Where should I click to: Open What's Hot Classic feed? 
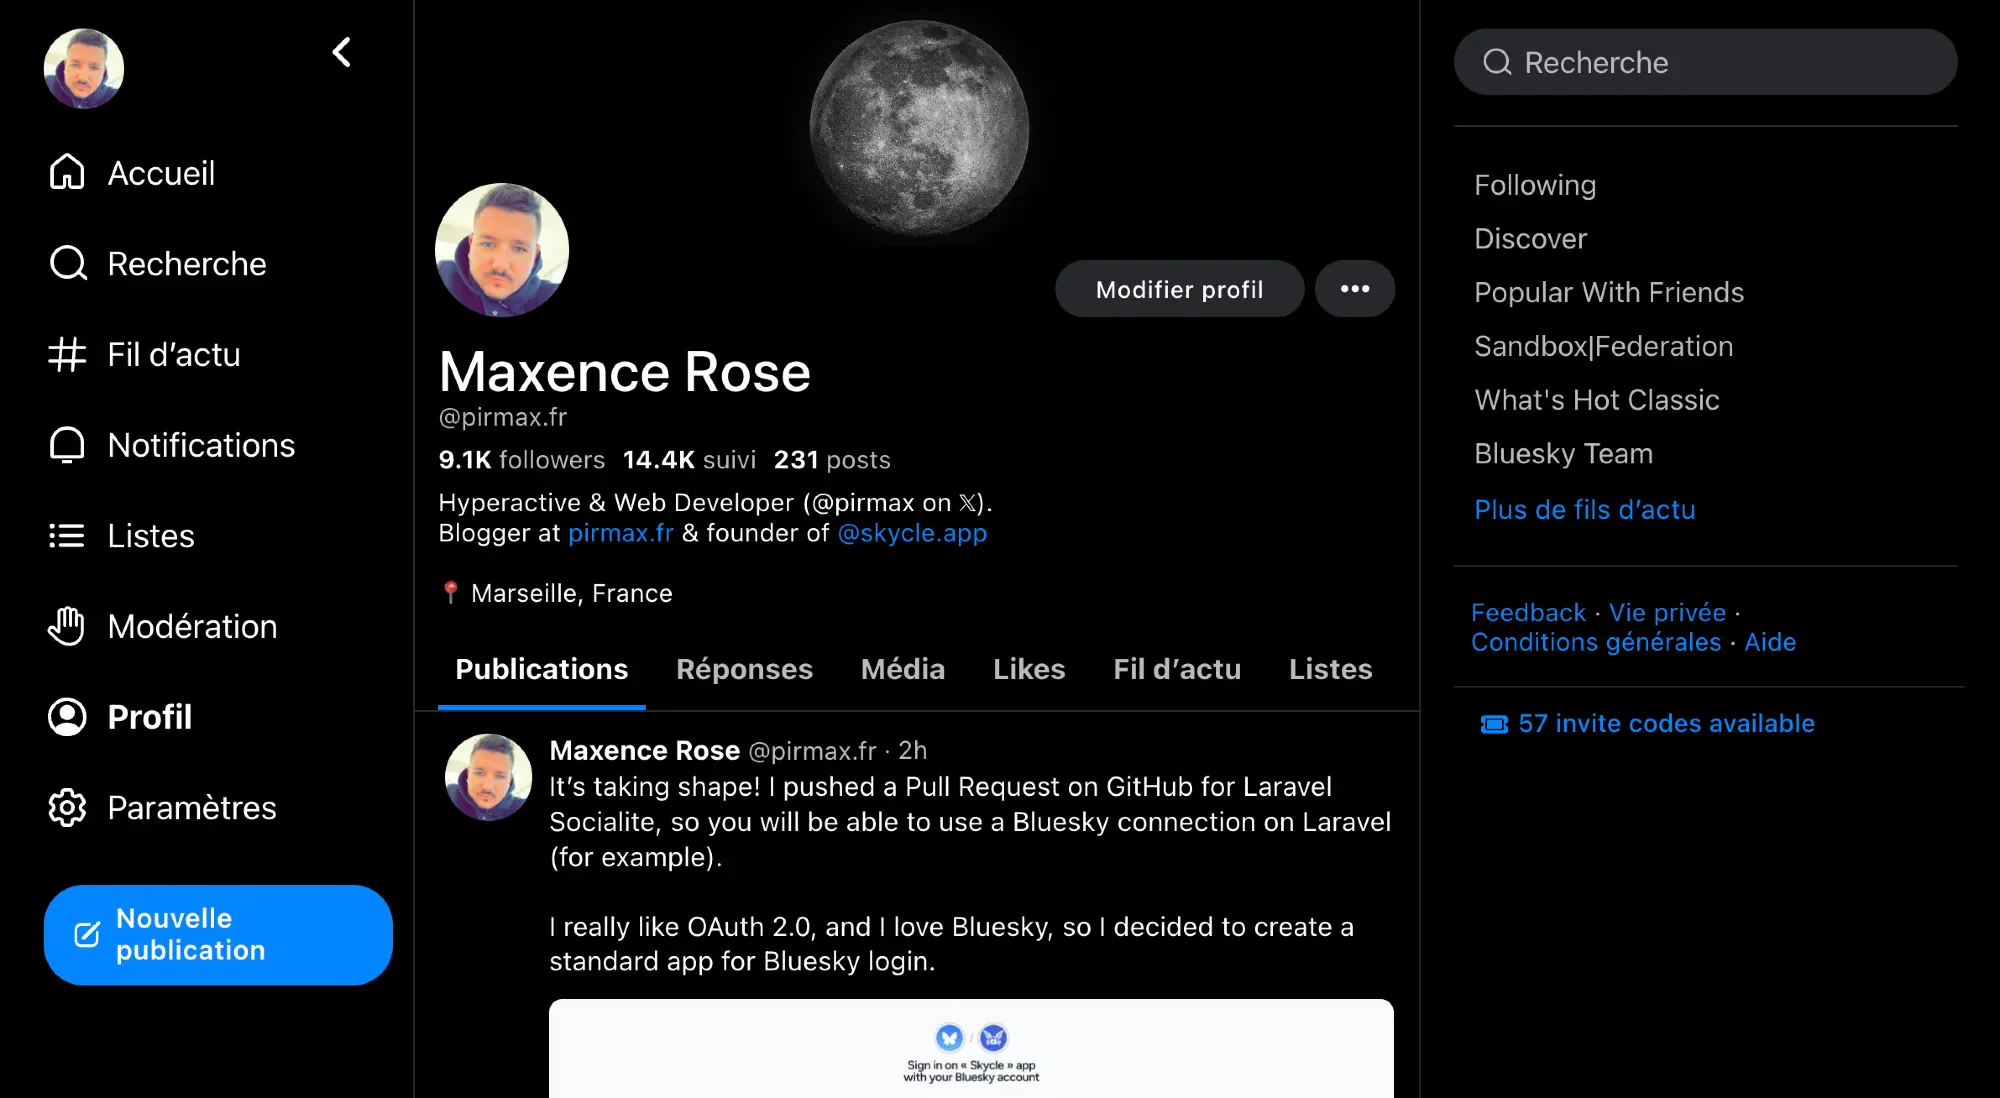point(1597,400)
